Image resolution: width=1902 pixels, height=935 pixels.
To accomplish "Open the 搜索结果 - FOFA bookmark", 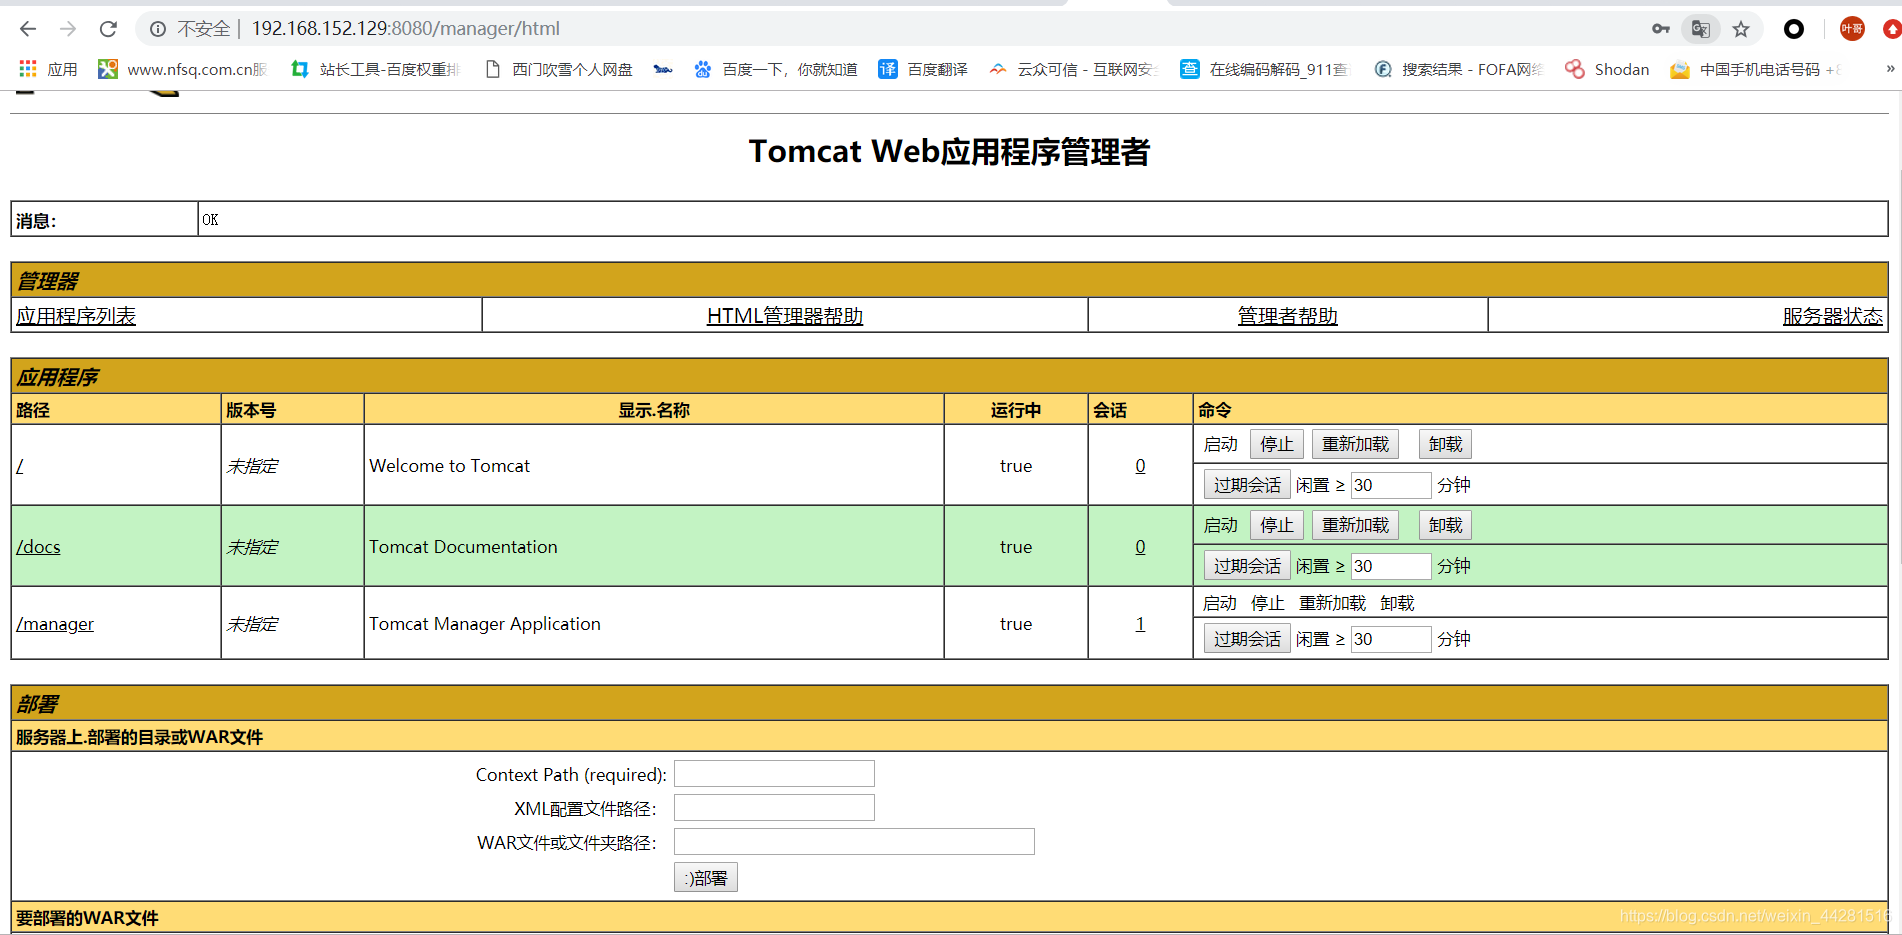I will tap(1458, 69).
